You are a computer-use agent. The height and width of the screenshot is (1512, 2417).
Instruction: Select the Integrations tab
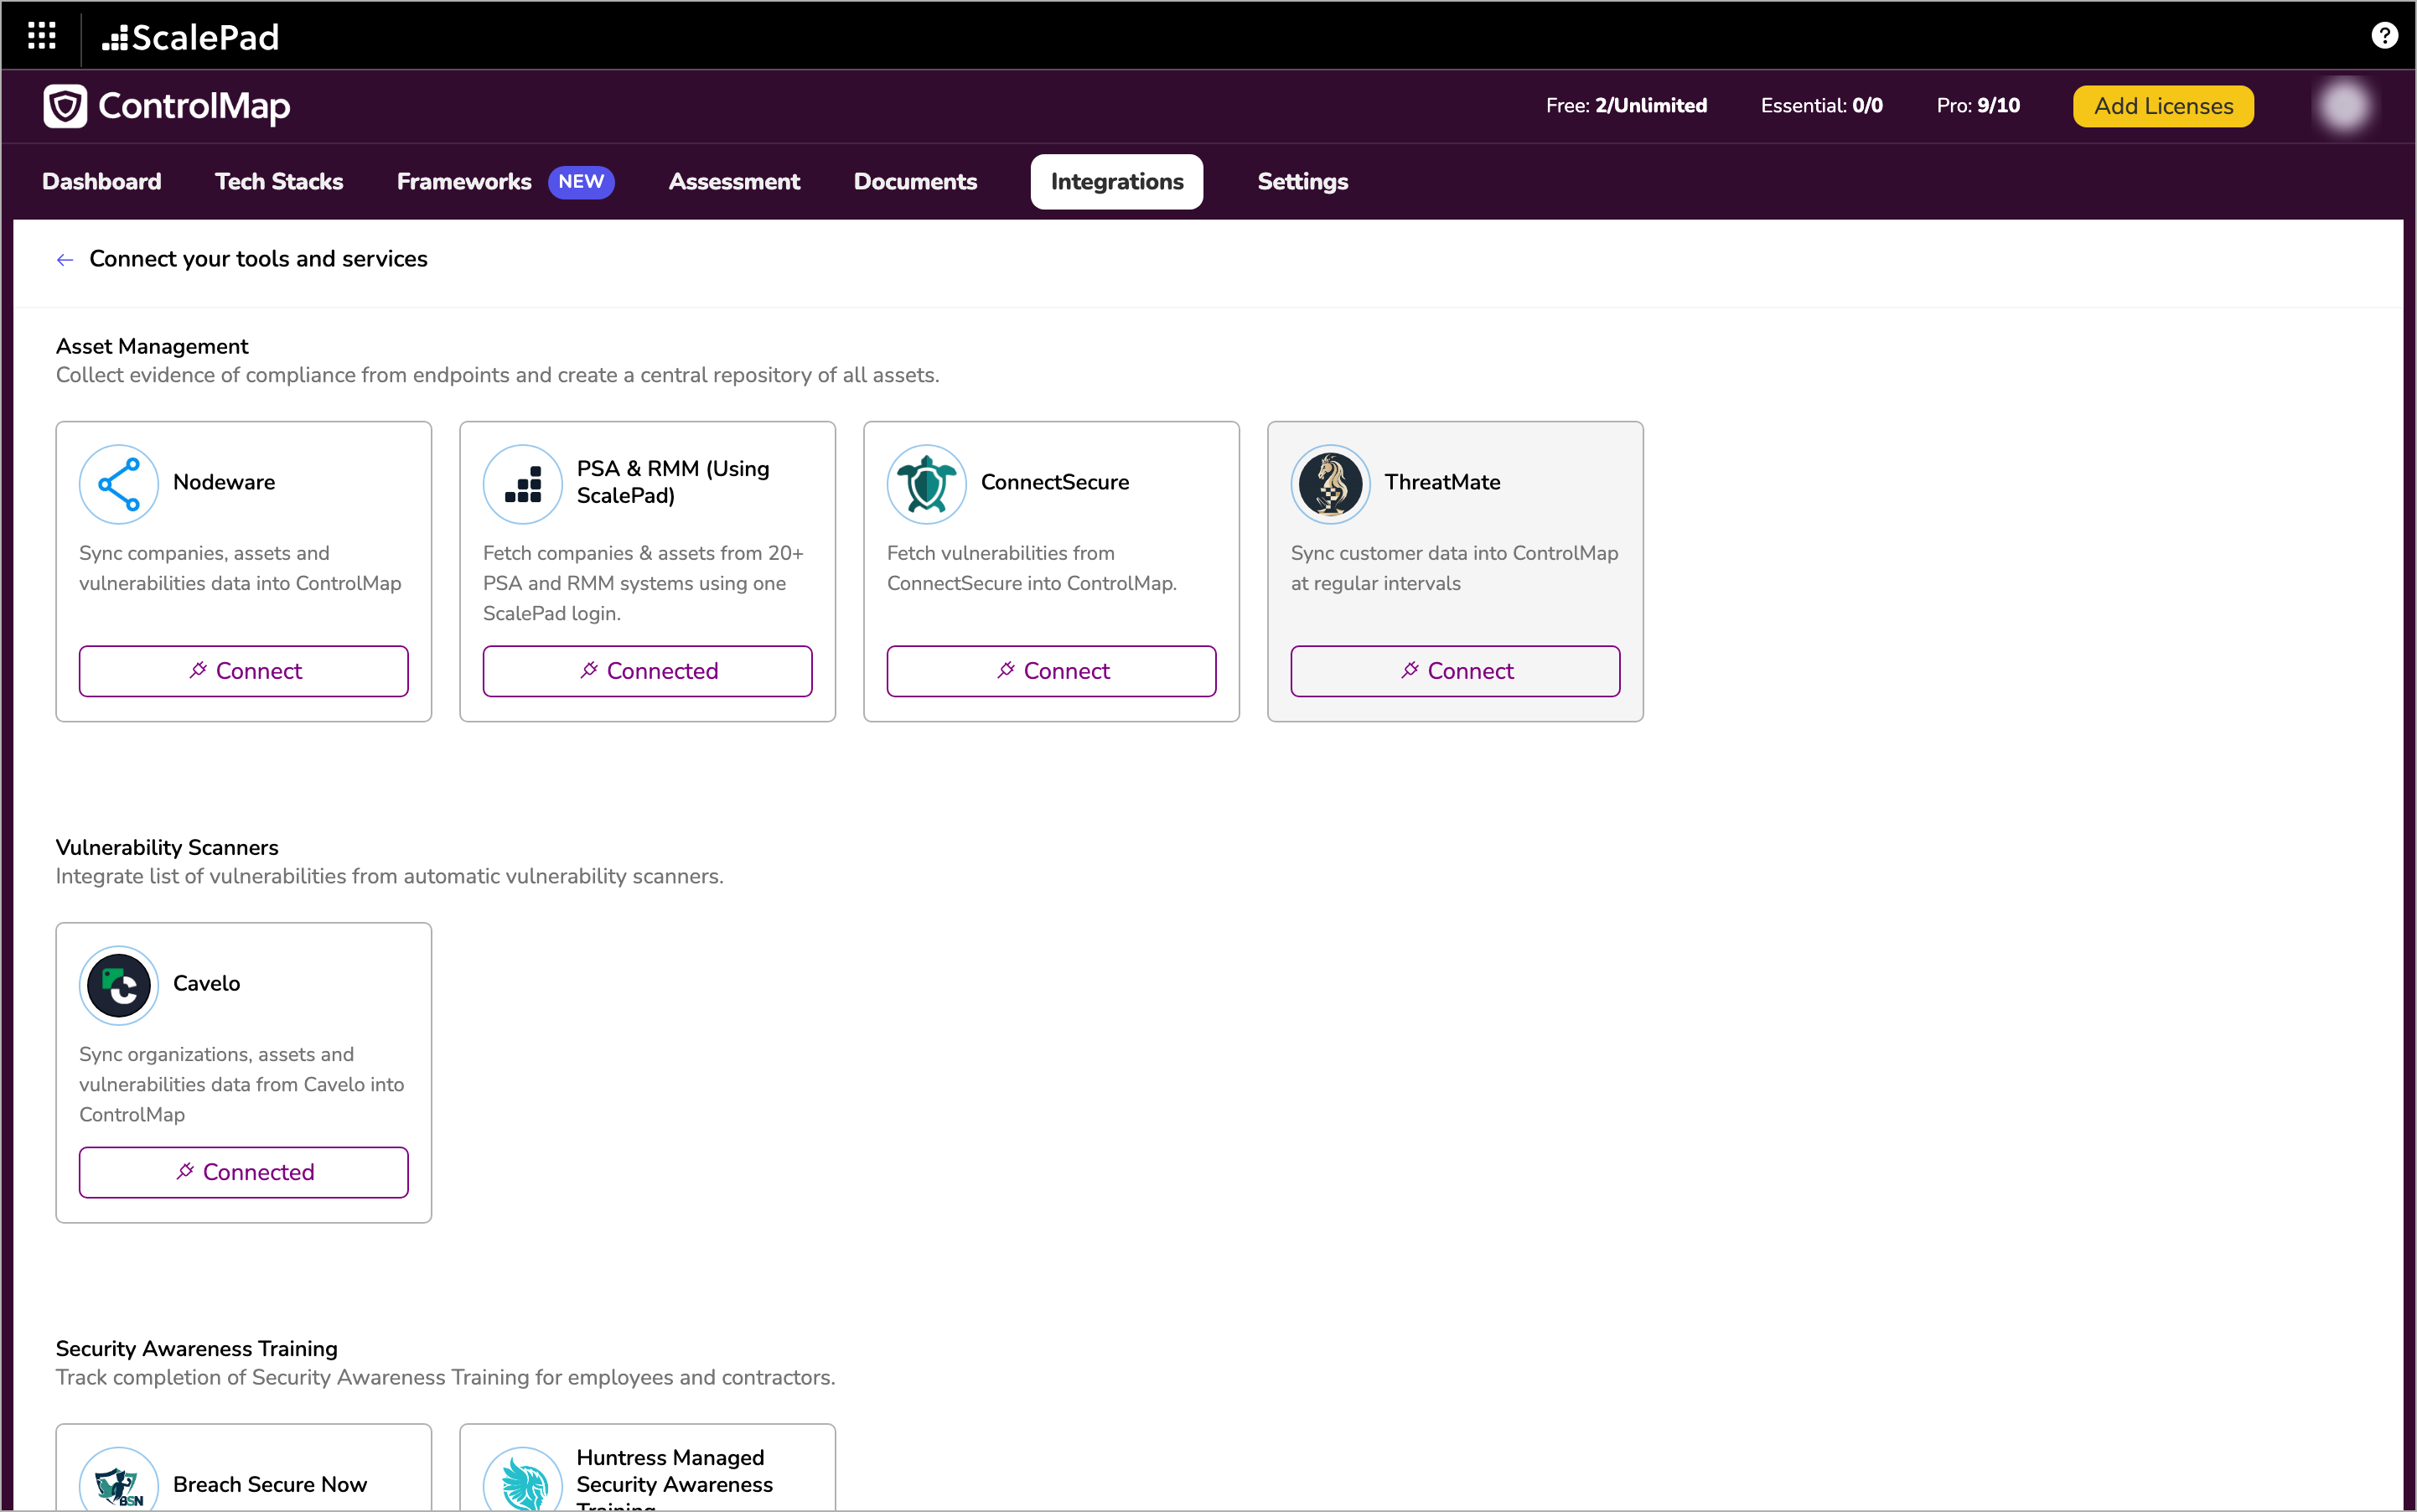[1117, 182]
